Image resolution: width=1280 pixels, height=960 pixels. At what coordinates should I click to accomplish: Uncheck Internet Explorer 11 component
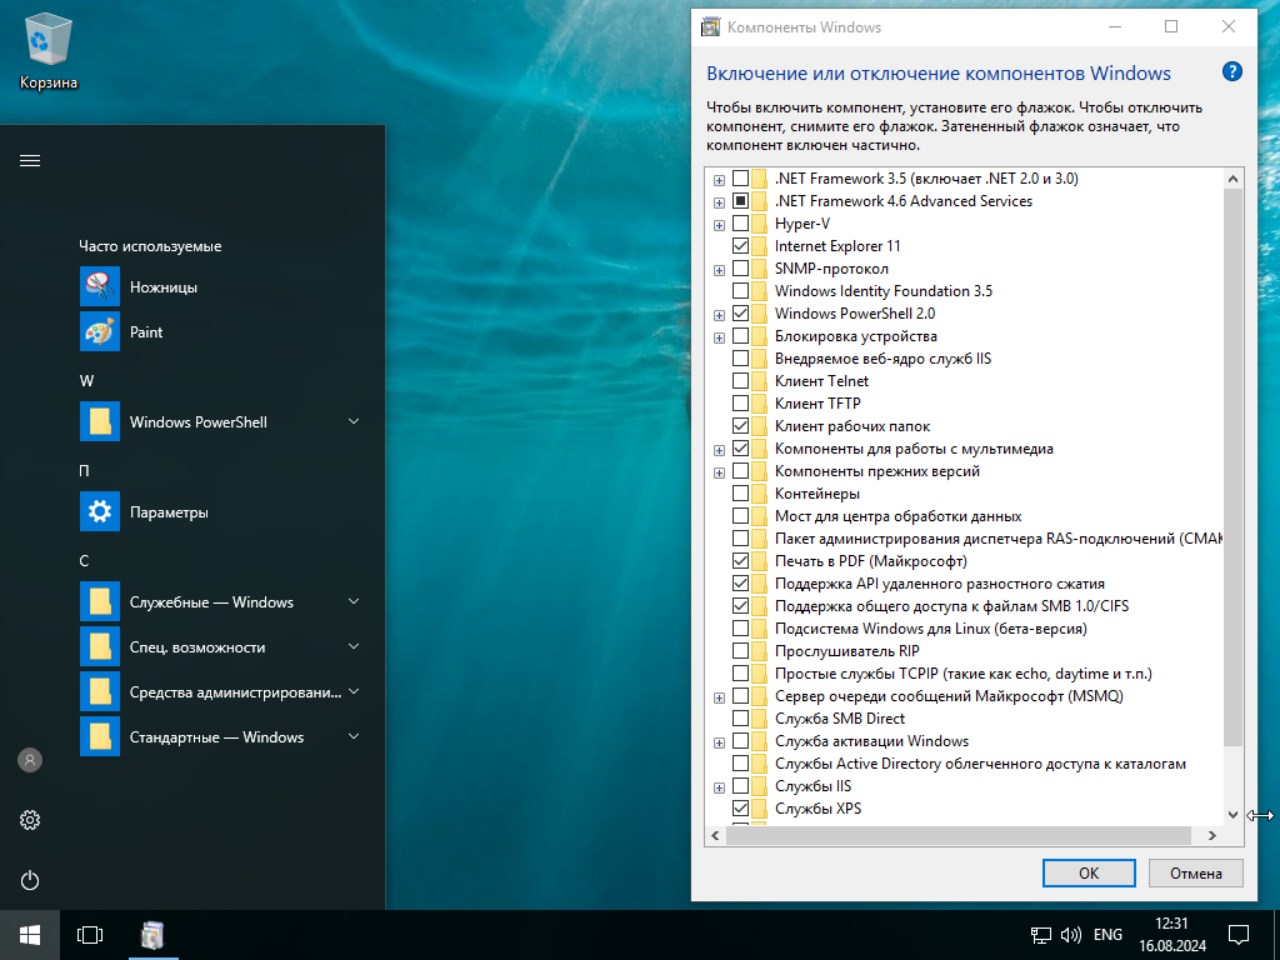(741, 246)
